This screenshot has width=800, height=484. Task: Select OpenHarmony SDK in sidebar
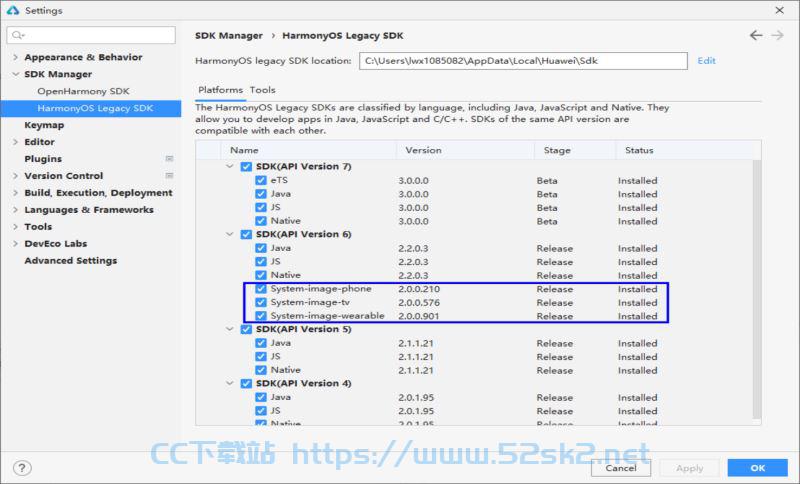tap(83, 91)
